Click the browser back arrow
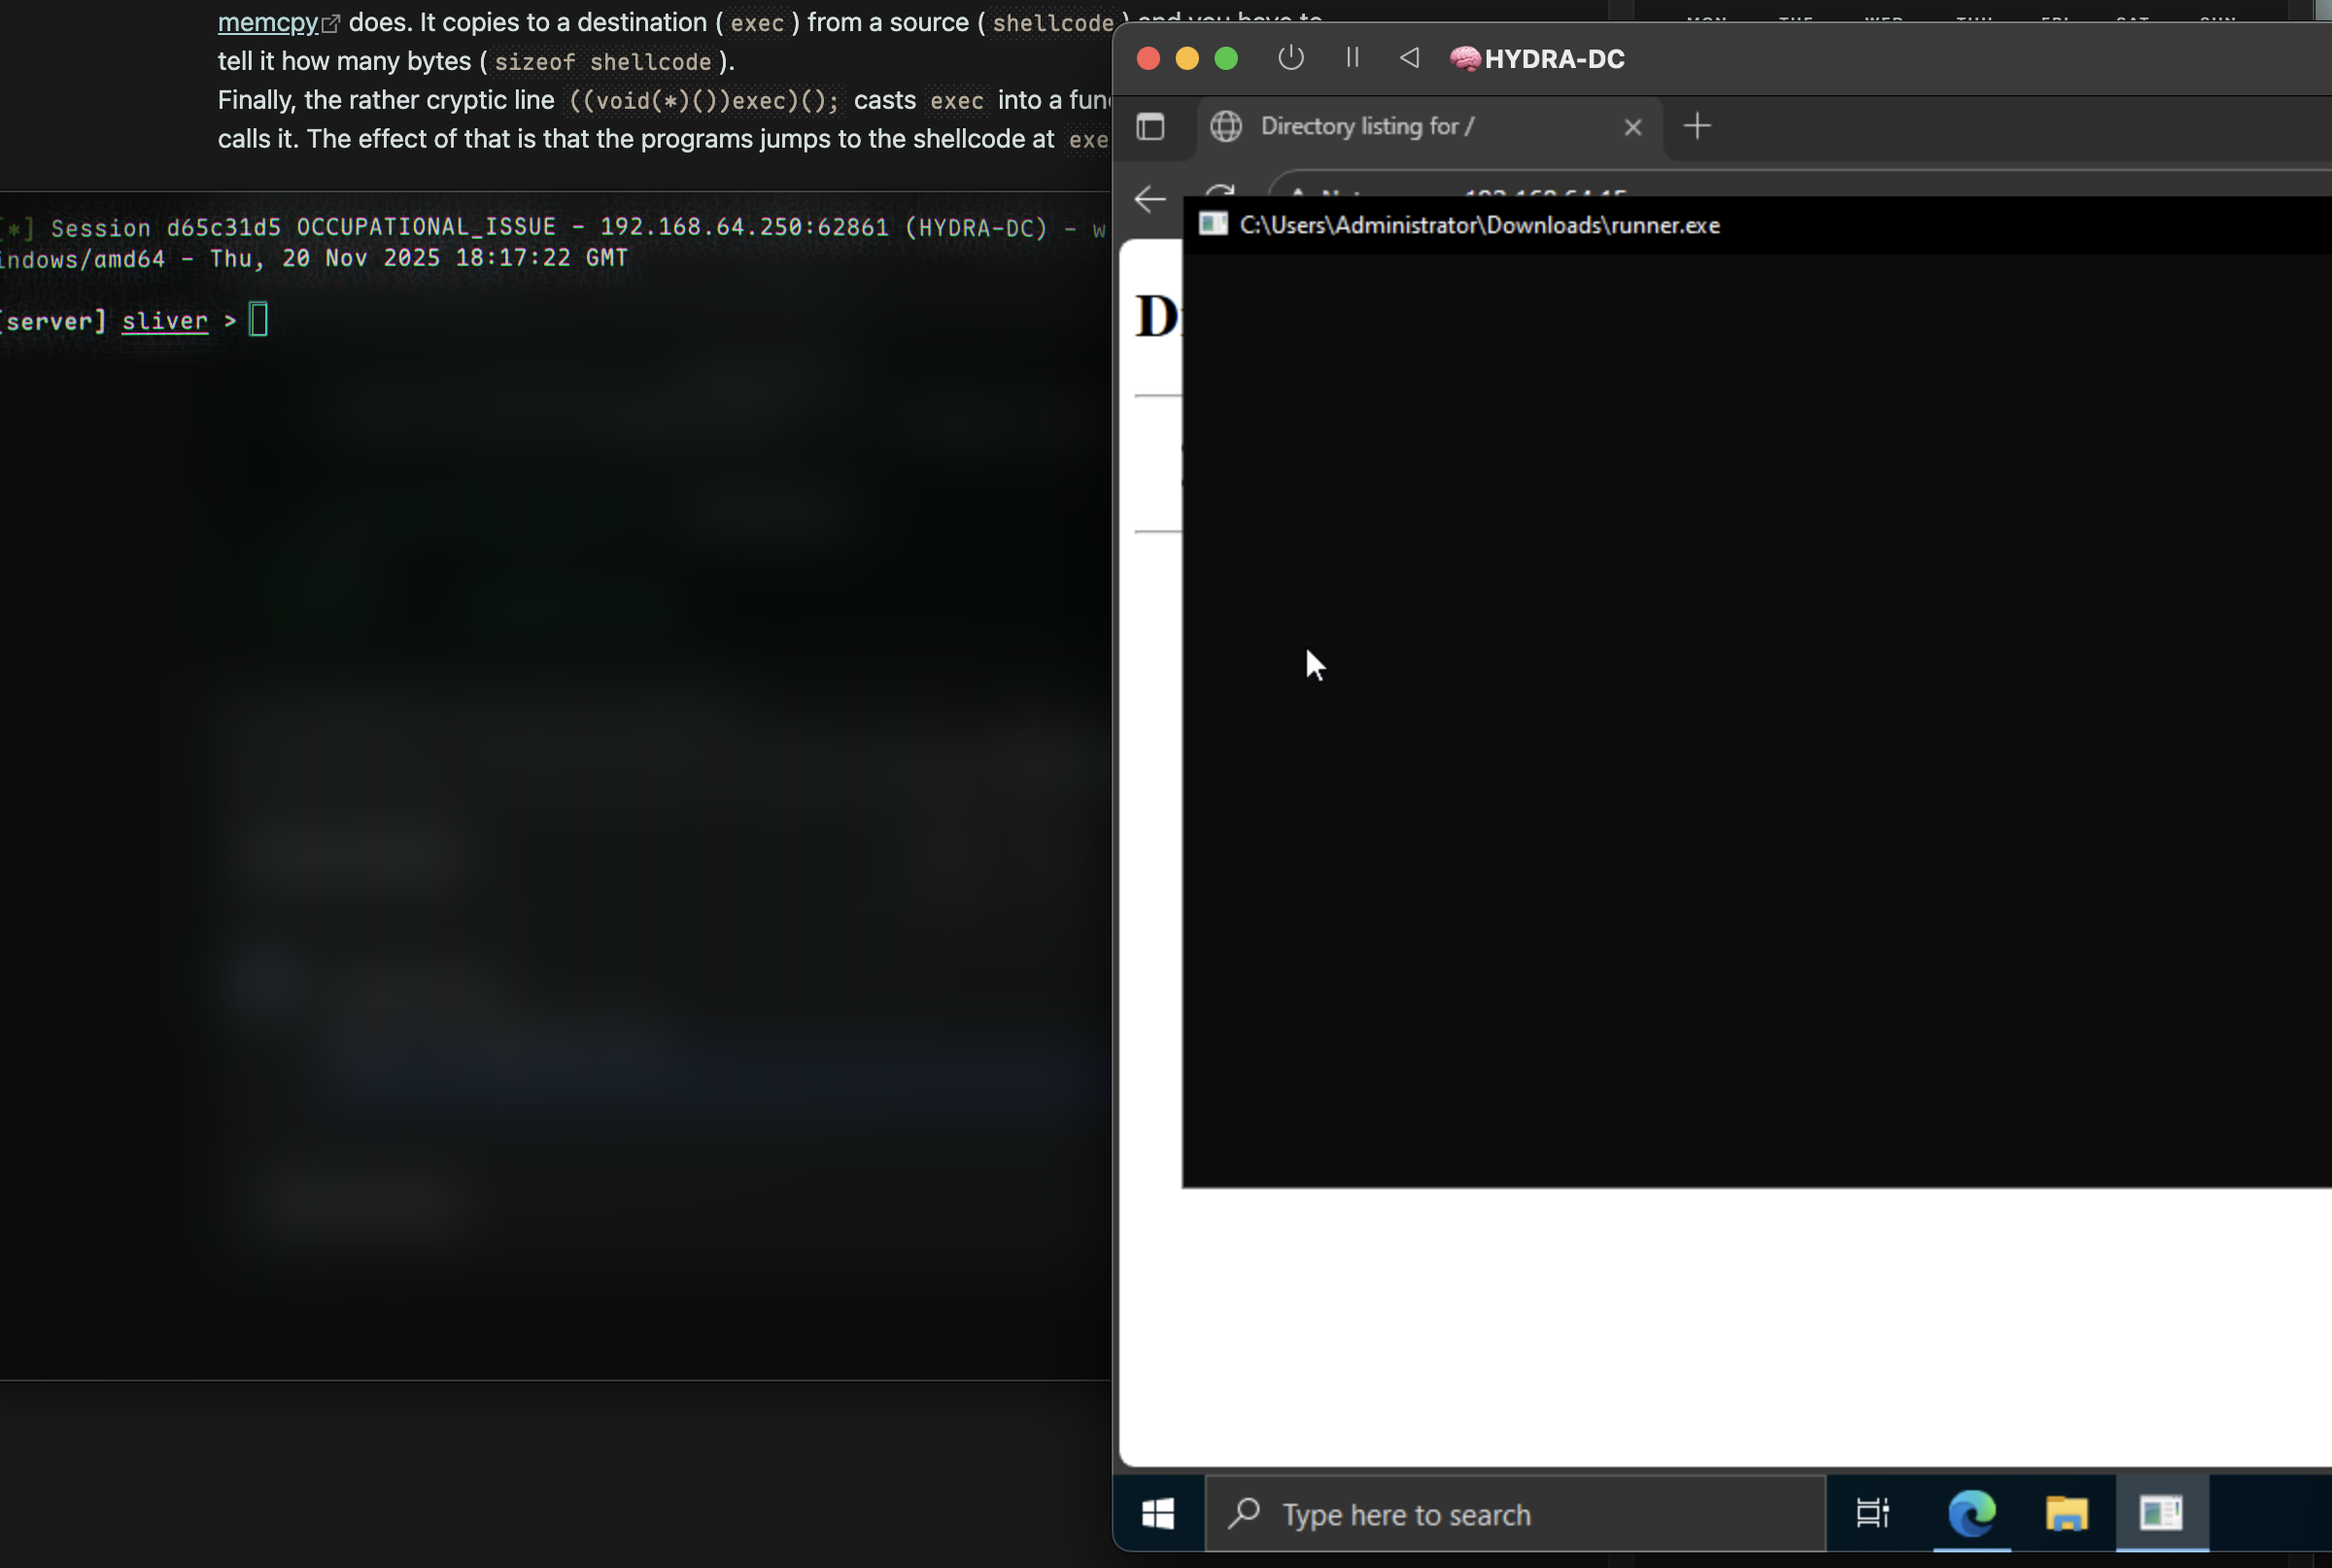The image size is (2332, 1568). 1150,199
